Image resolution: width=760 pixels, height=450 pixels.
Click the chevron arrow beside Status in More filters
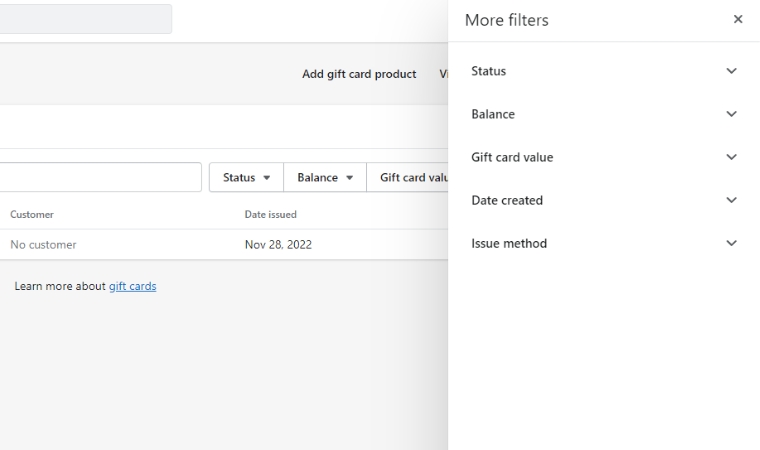(731, 72)
